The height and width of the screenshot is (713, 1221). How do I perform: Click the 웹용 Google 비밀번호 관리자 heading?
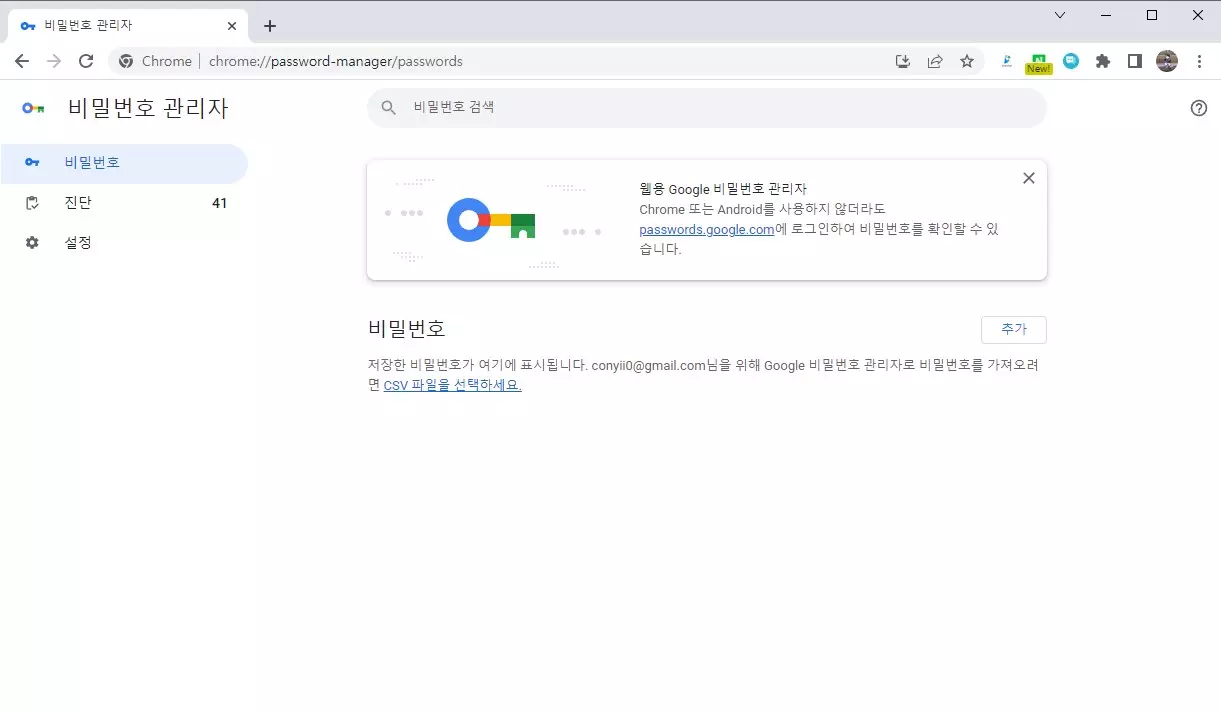point(723,188)
